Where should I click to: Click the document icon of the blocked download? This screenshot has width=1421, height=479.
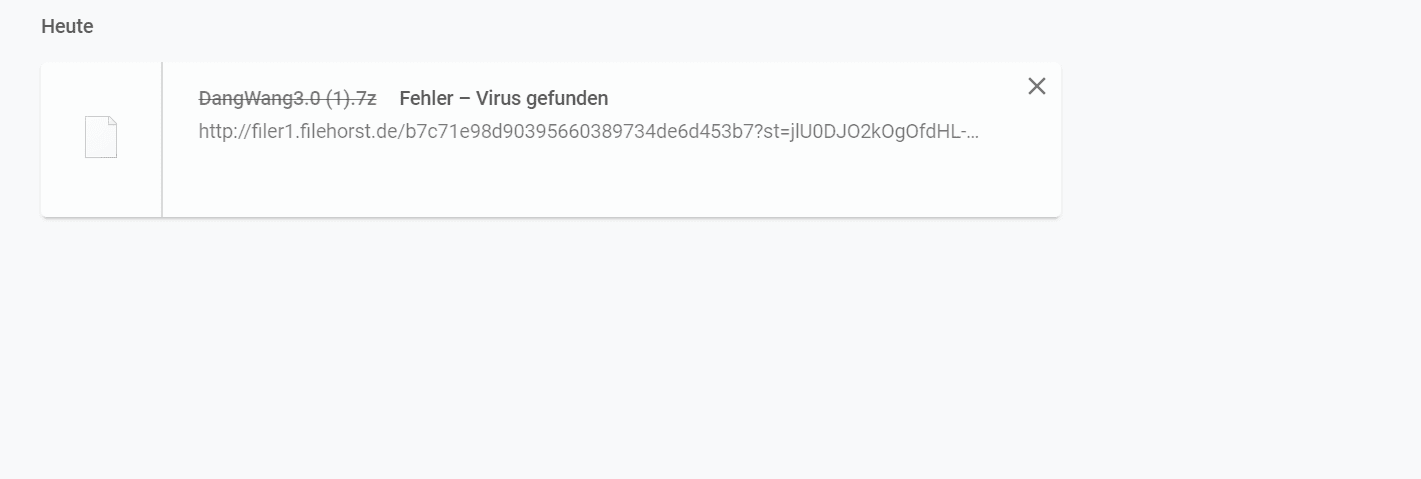101,137
